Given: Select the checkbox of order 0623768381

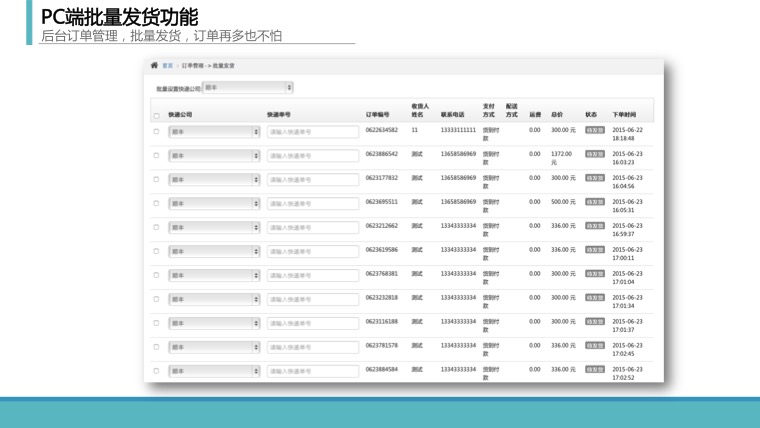Looking at the screenshot, I should pyautogui.click(x=156, y=275).
